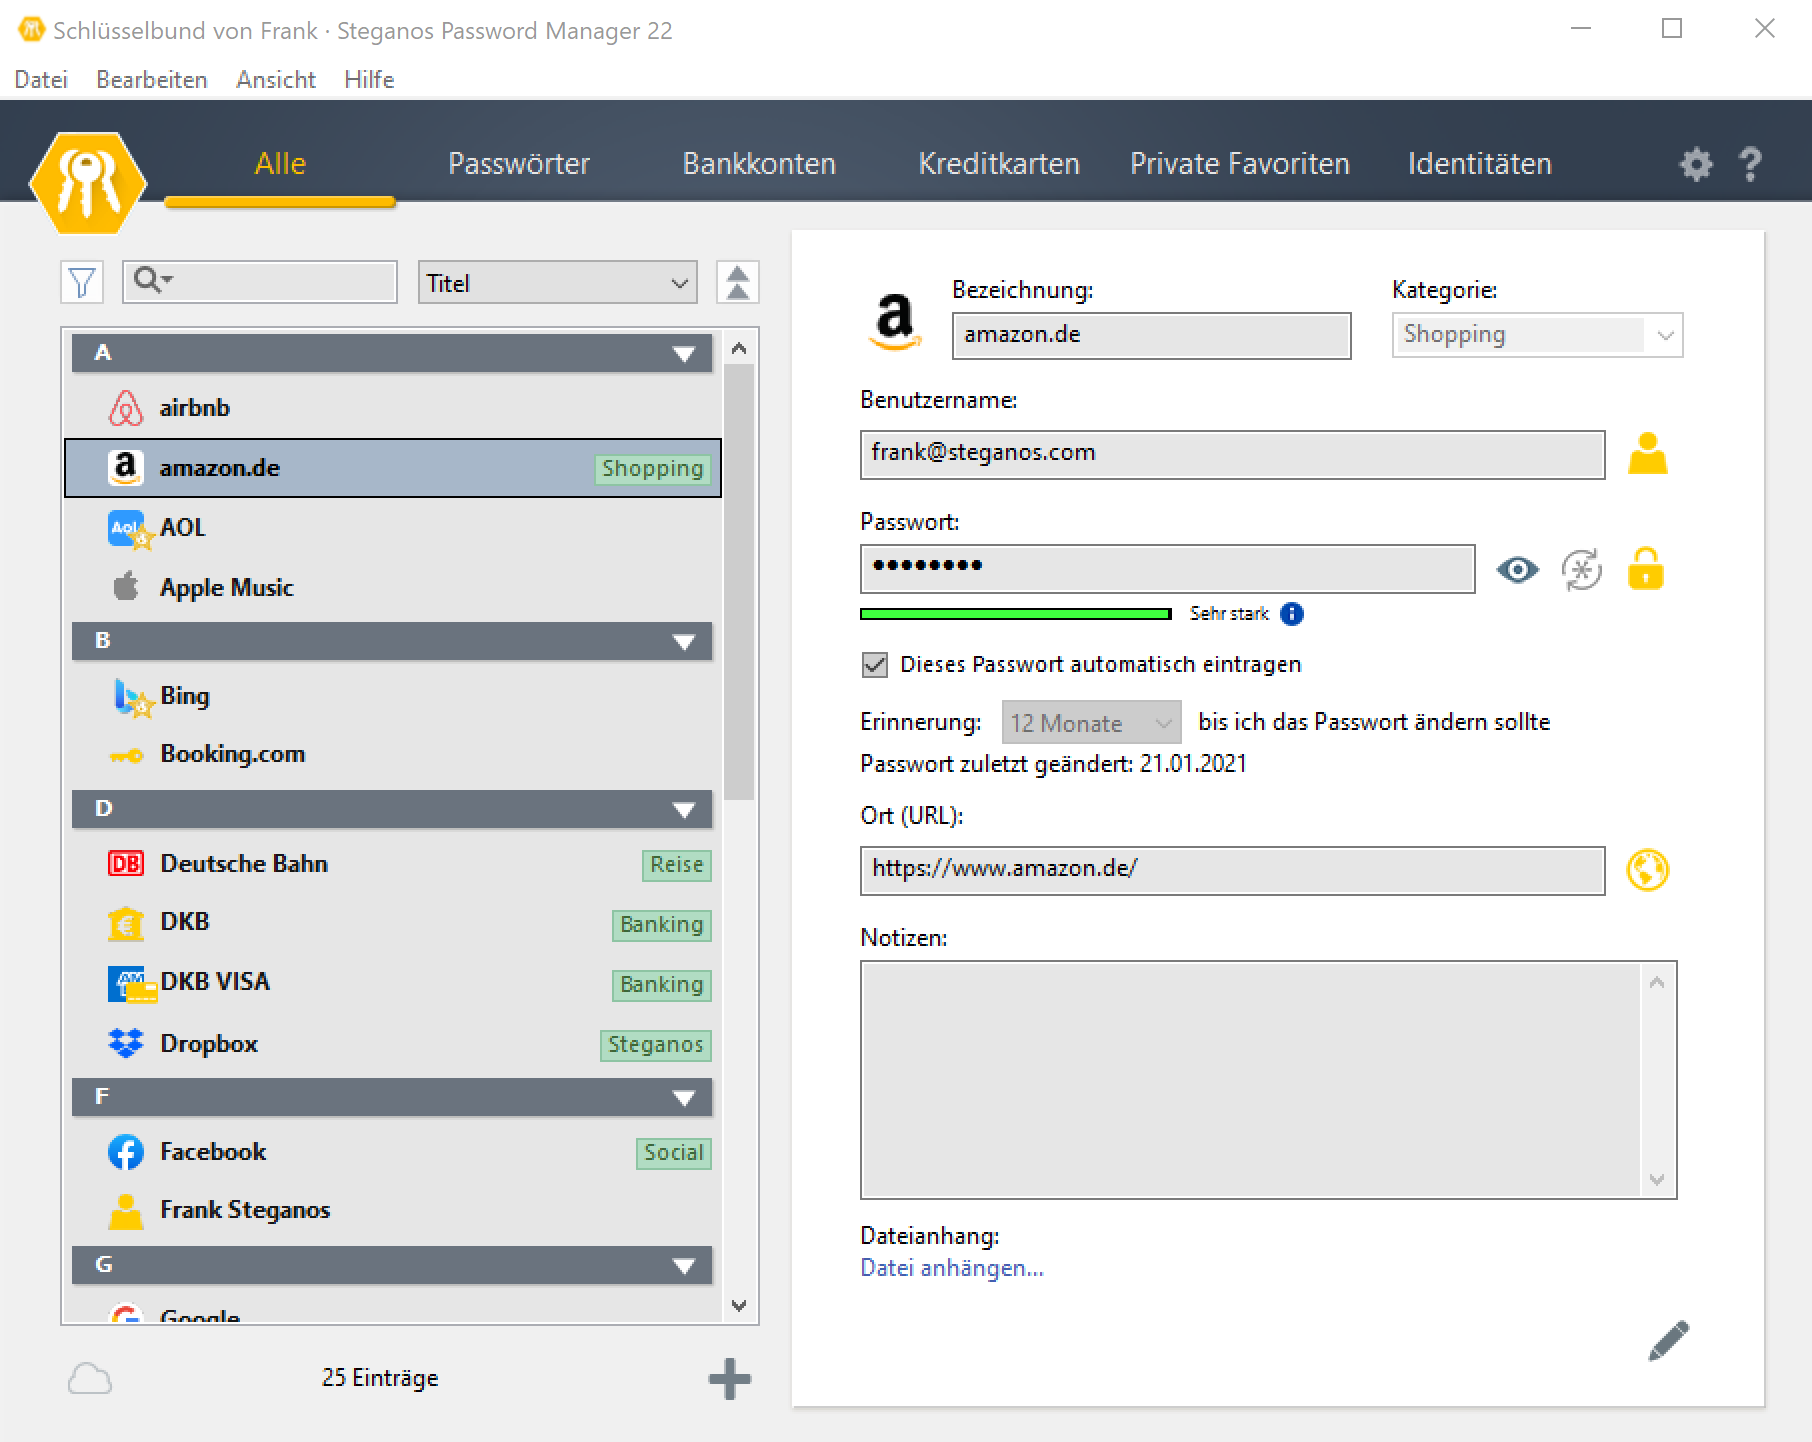This screenshot has height=1442, width=1812.
Task: Click the Passwort field
Action: (x=1168, y=569)
